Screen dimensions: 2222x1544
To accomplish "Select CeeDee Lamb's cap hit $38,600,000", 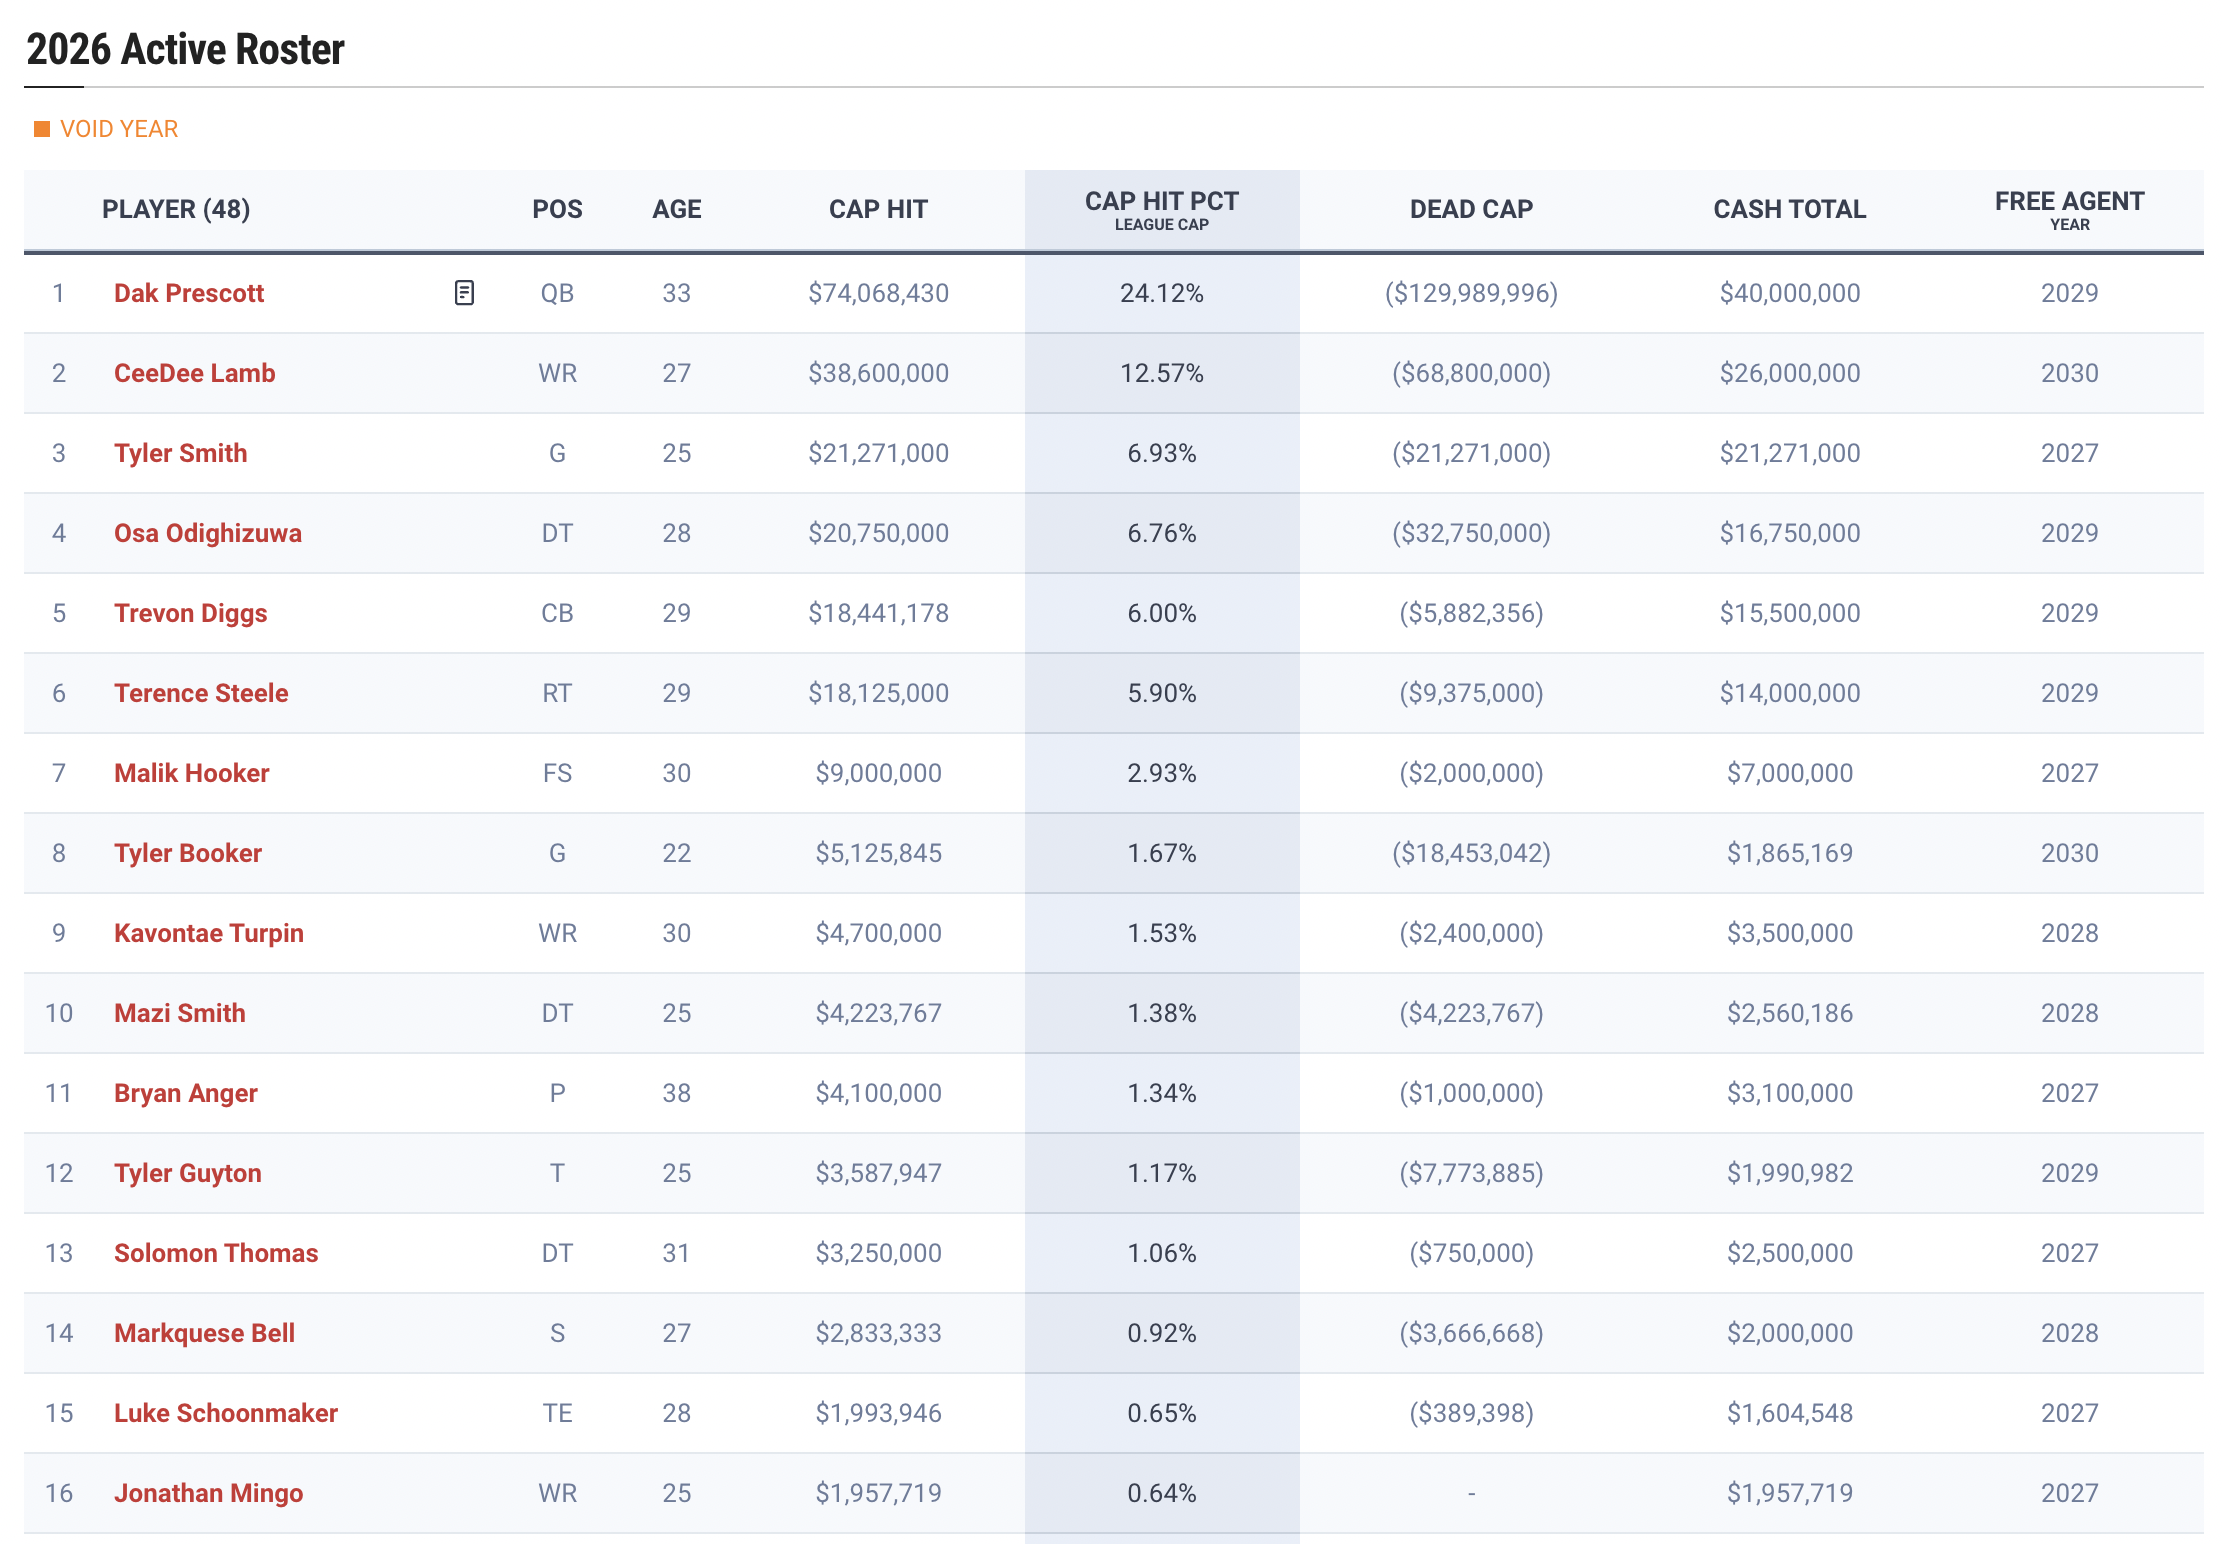I will tap(878, 373).
